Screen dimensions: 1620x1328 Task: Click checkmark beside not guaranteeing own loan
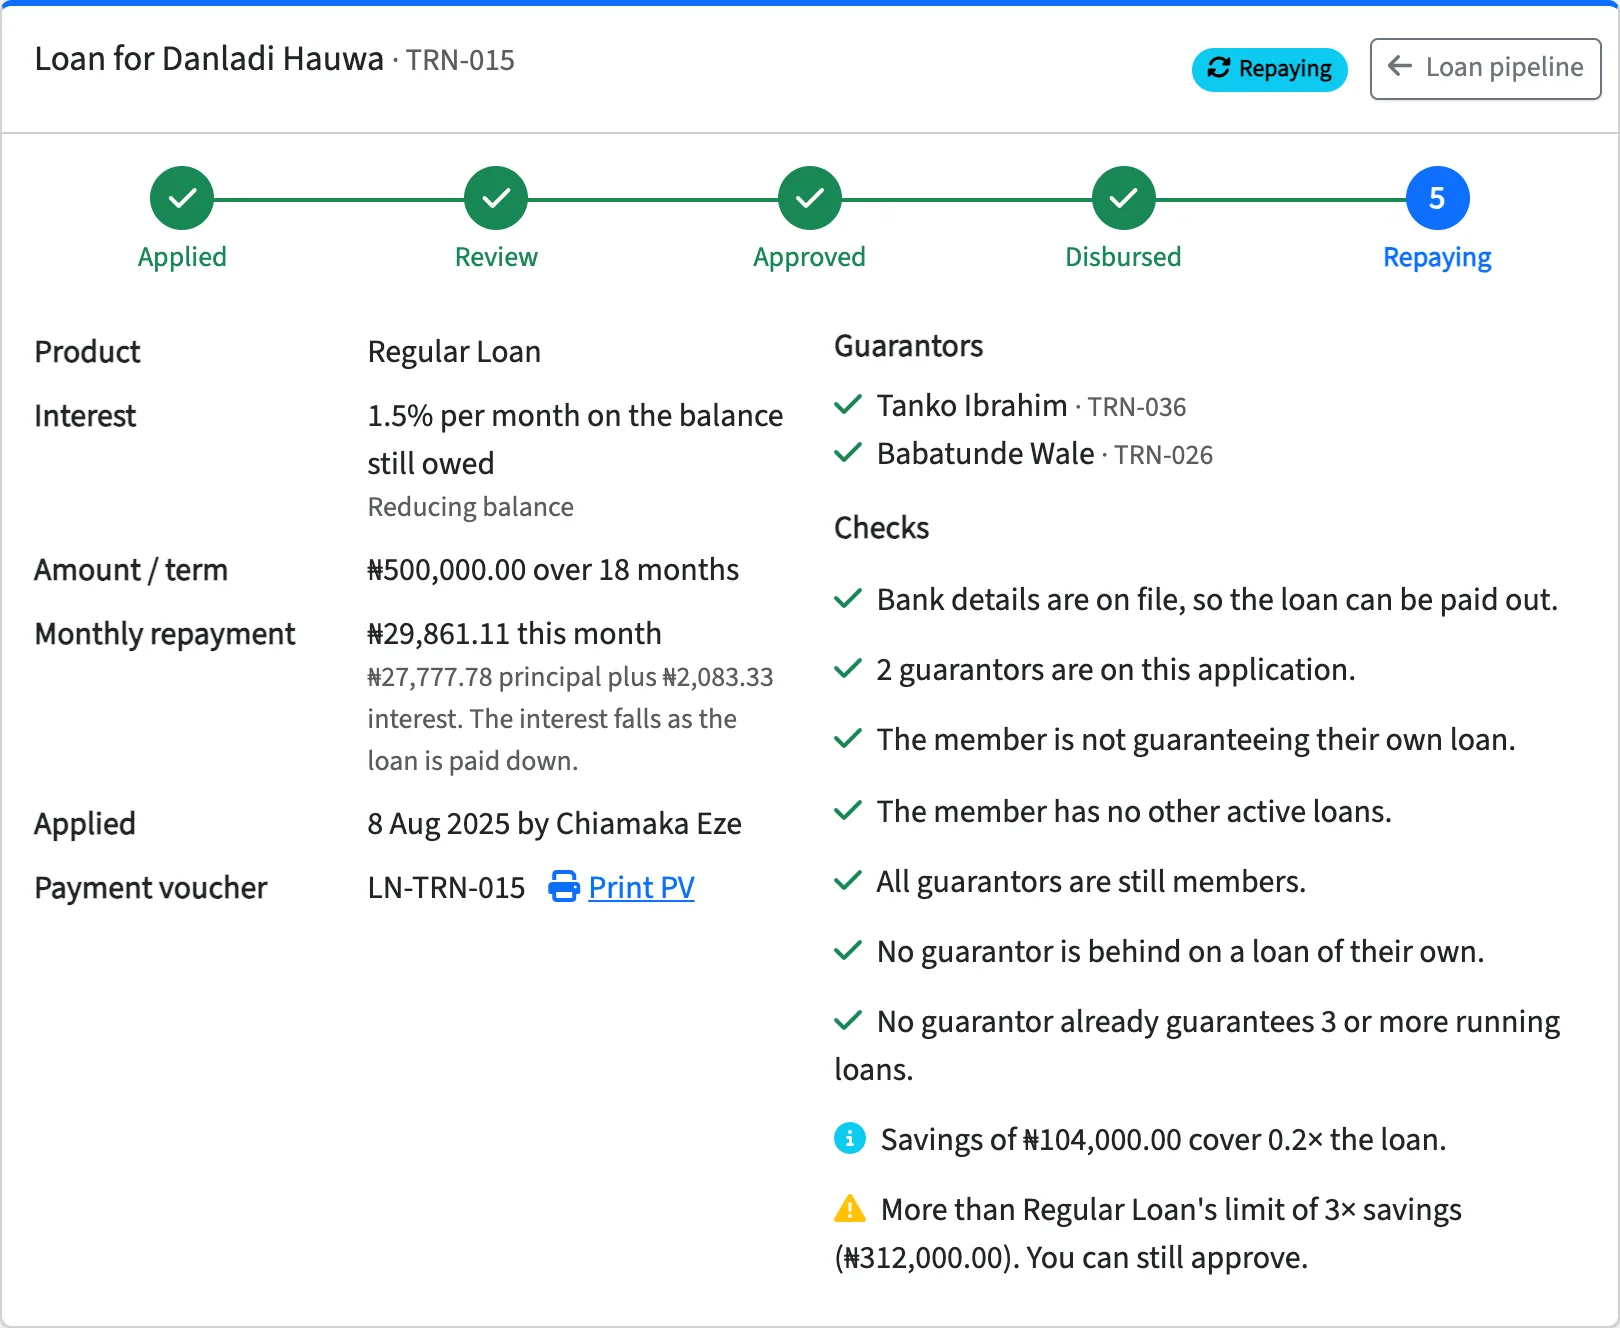(848, 739)
